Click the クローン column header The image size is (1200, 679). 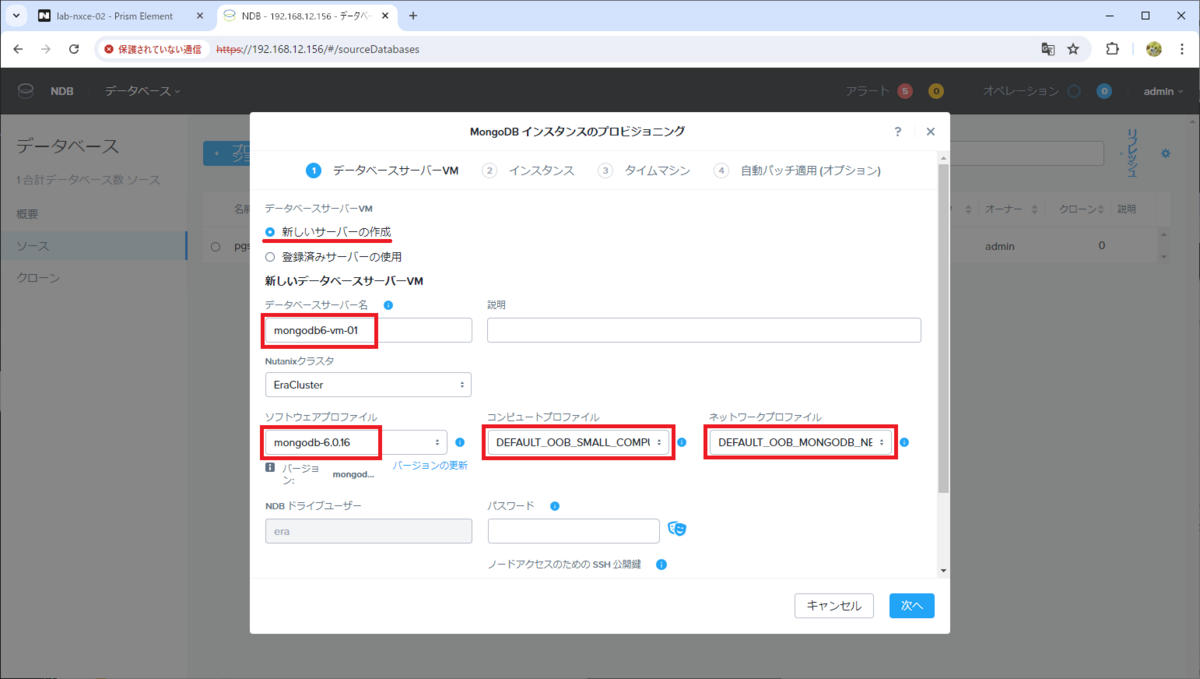(1077, 209)
